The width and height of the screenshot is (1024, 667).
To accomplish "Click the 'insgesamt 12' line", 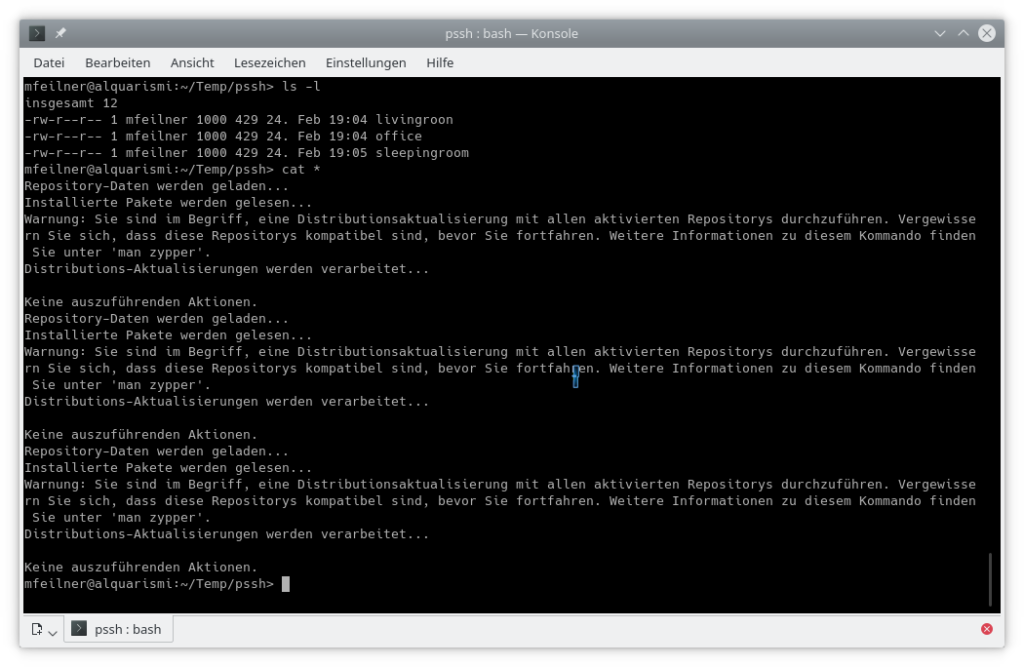I will (x=71, y=103).
